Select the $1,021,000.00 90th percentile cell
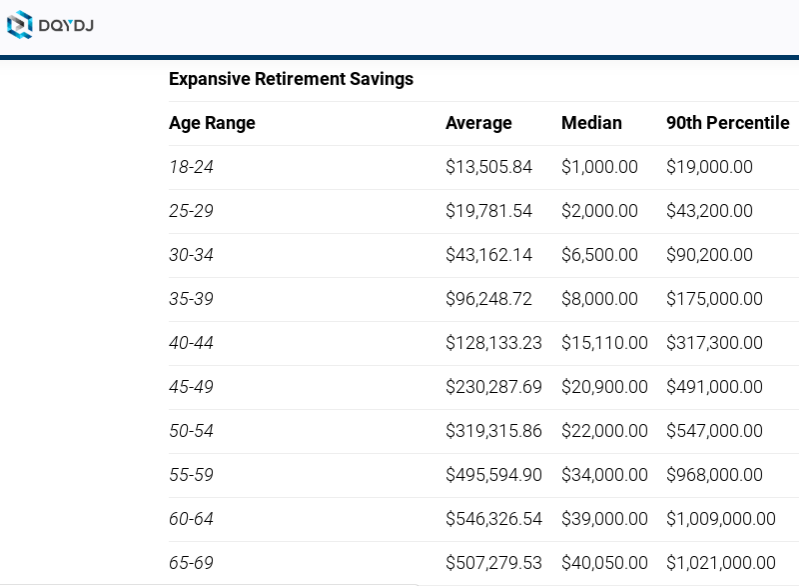 tap(720, 563)
